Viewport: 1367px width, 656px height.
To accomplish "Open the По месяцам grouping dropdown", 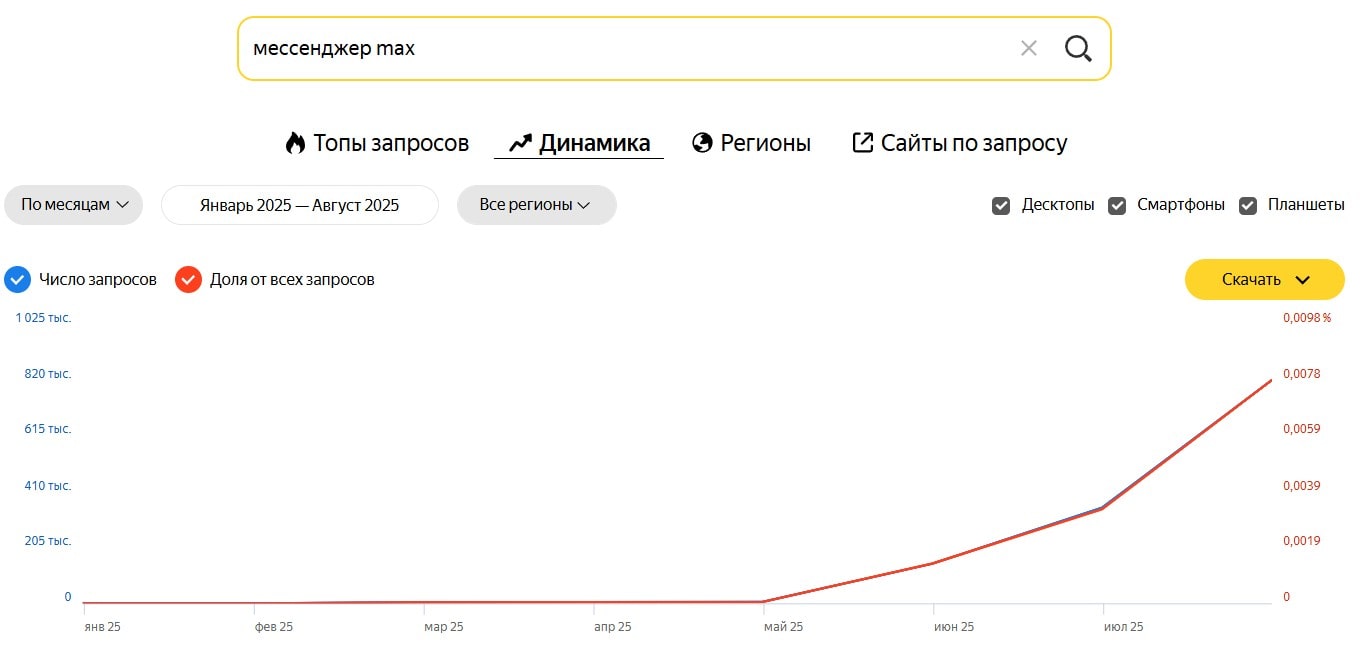I will 74,205.
